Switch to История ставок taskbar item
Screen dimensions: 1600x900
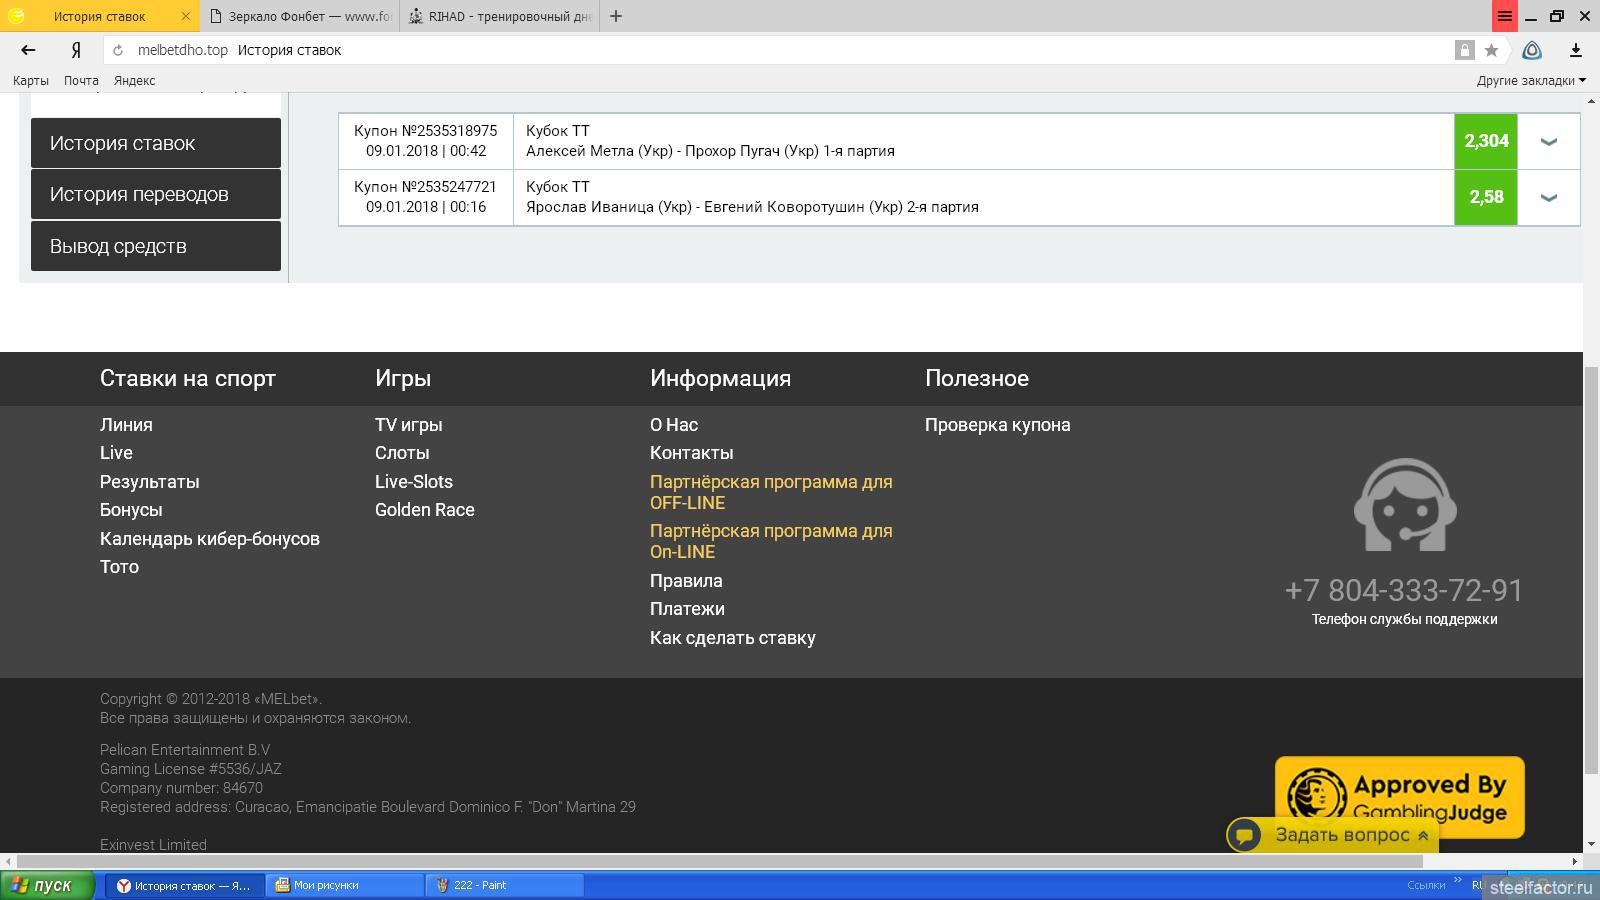click(186, 885)
